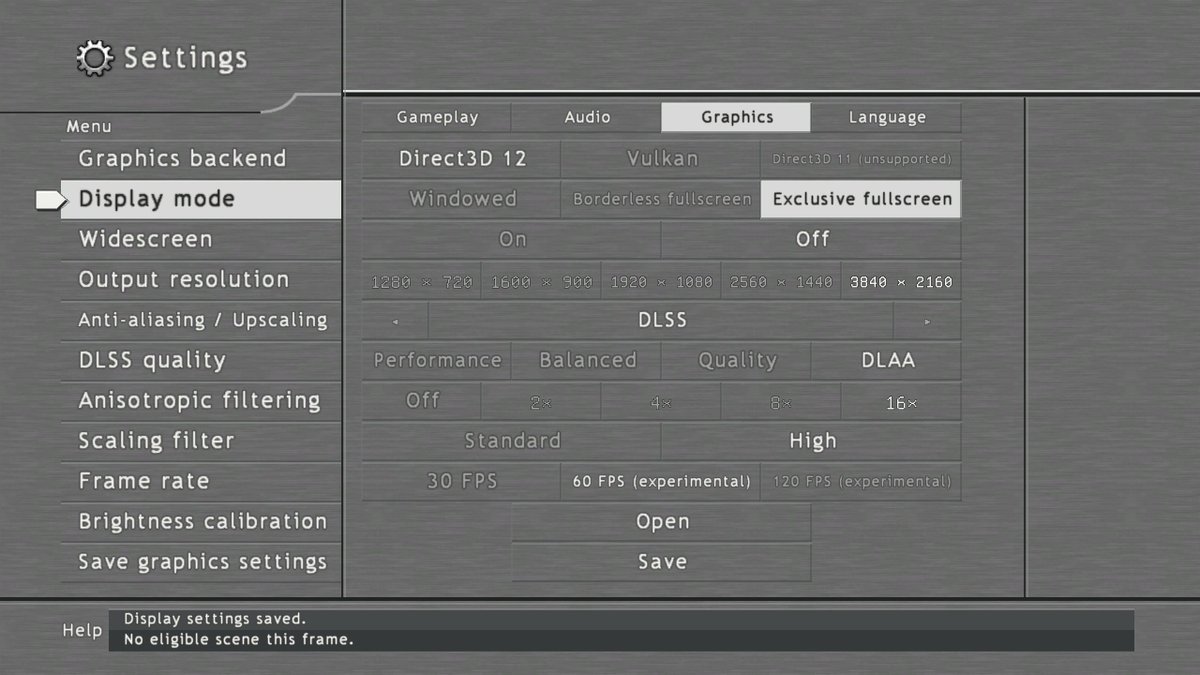
Task: Set display mode to Windowed
Action: [462, 199]
